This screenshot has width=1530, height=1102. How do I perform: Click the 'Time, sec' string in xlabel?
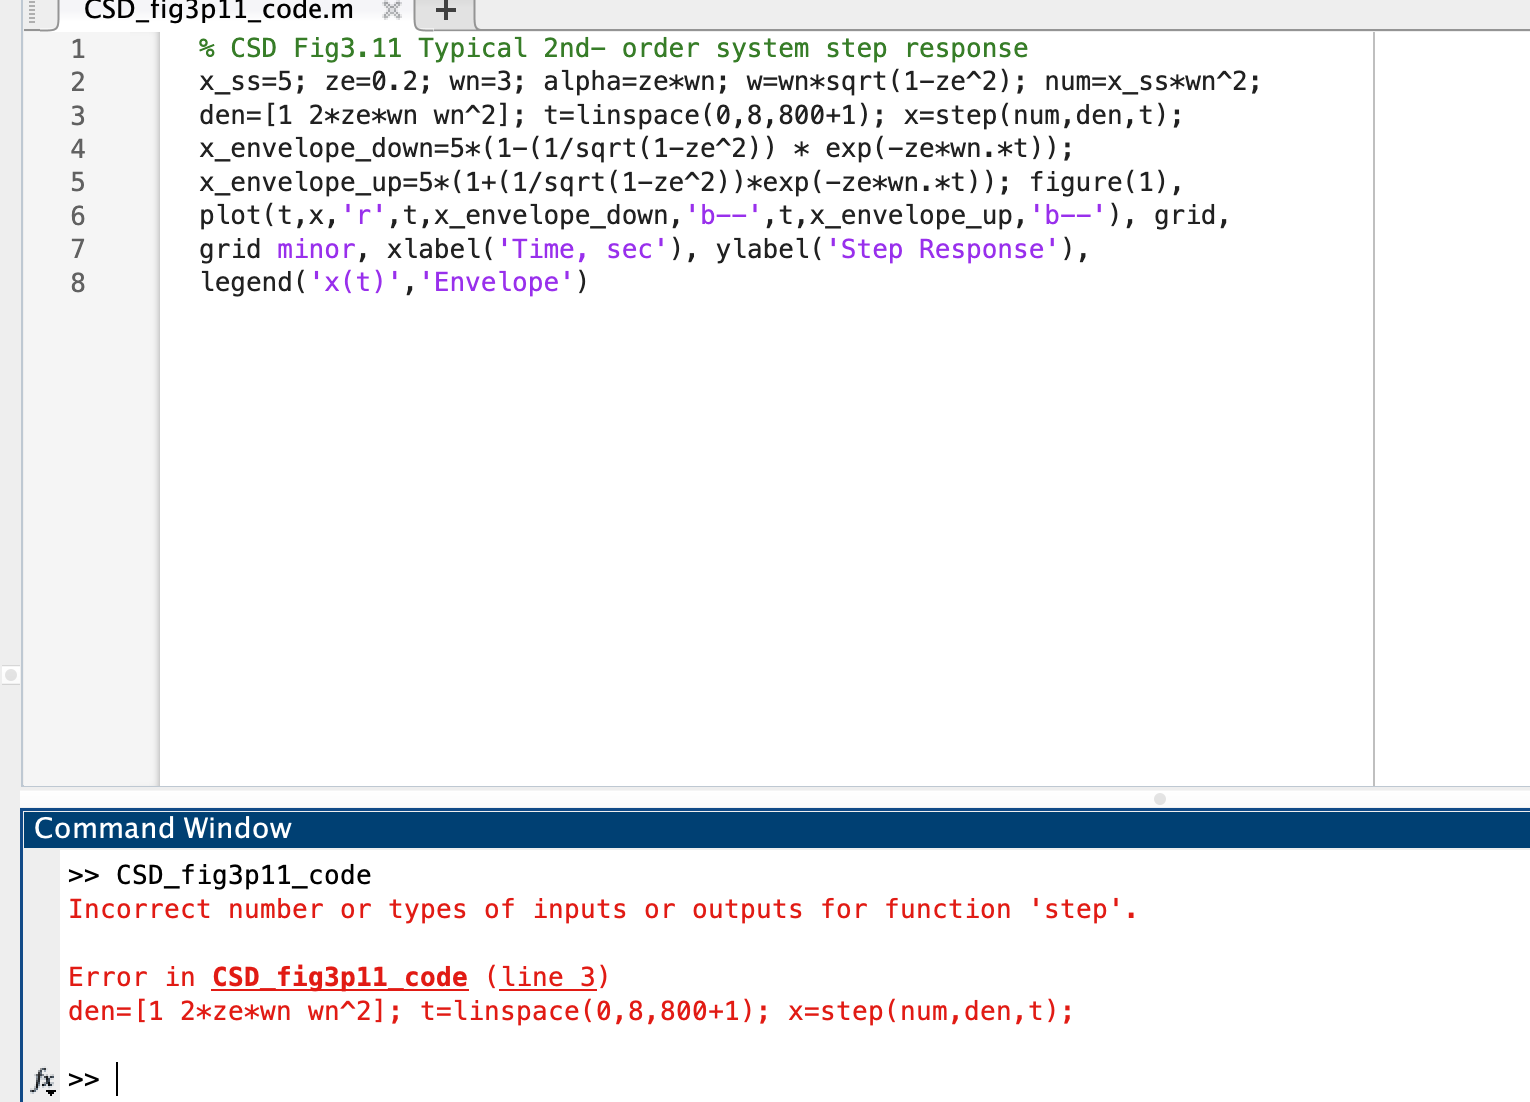coord(582,249)
